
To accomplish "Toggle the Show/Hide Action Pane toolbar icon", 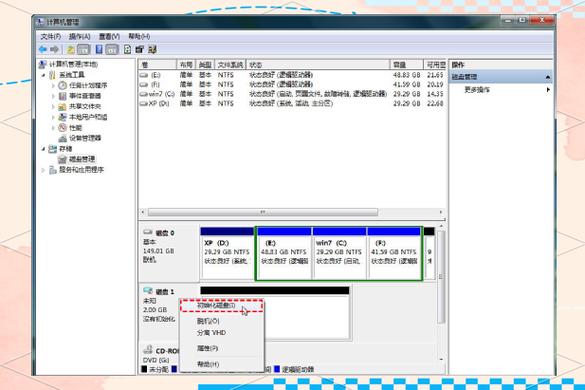I will click(112, 49).
